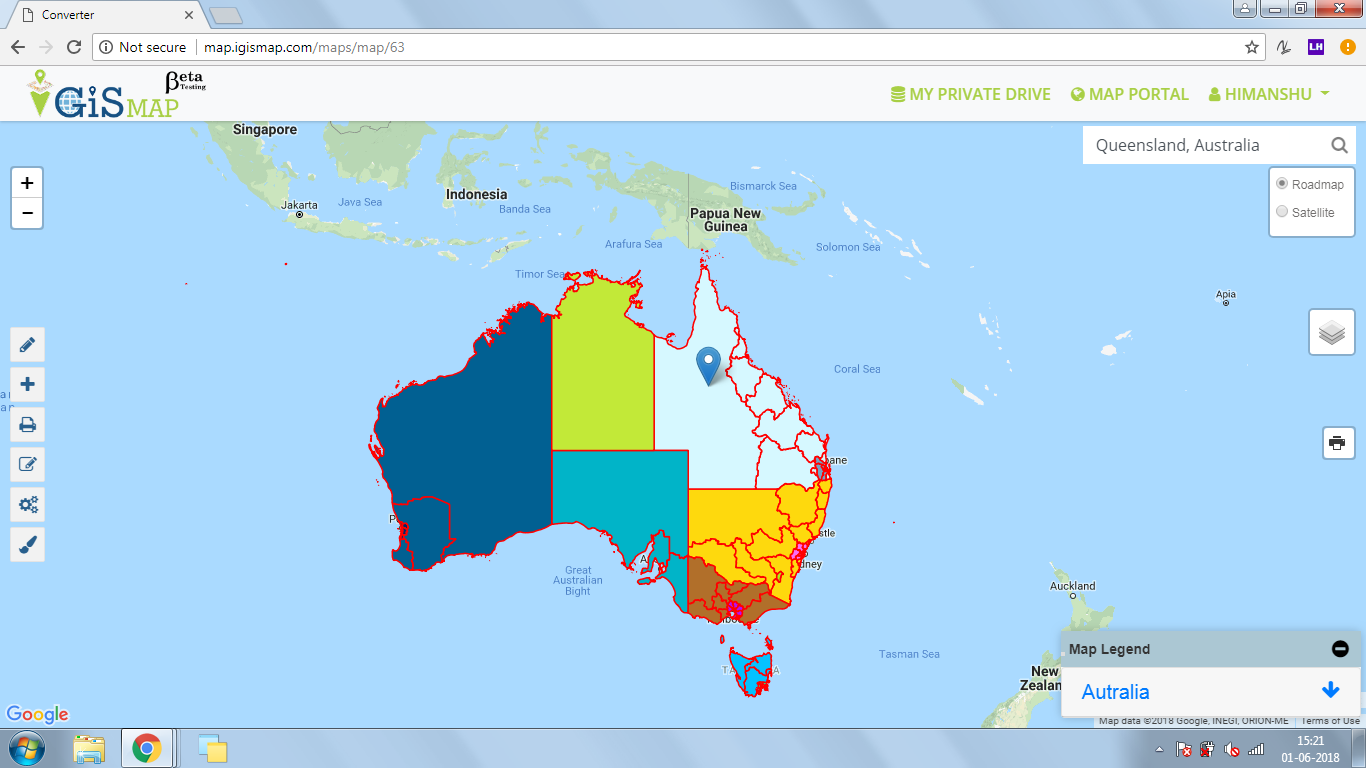Open Chrome from the taskbar
The width and height of the screenshot is (1366, 768).
pos(147,748)
